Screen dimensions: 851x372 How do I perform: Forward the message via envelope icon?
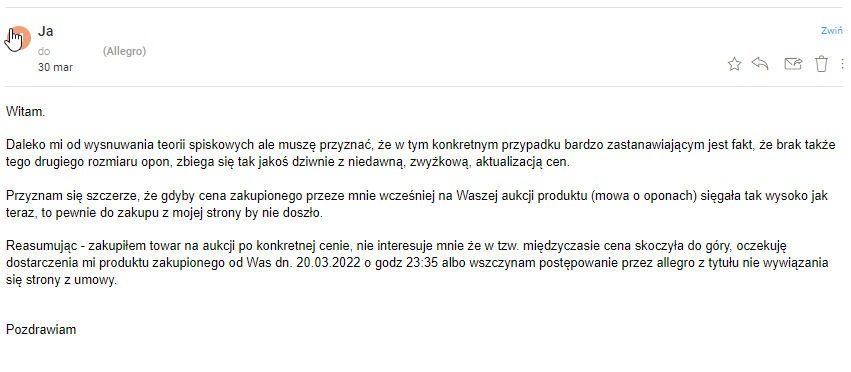[x=793, y=64]
